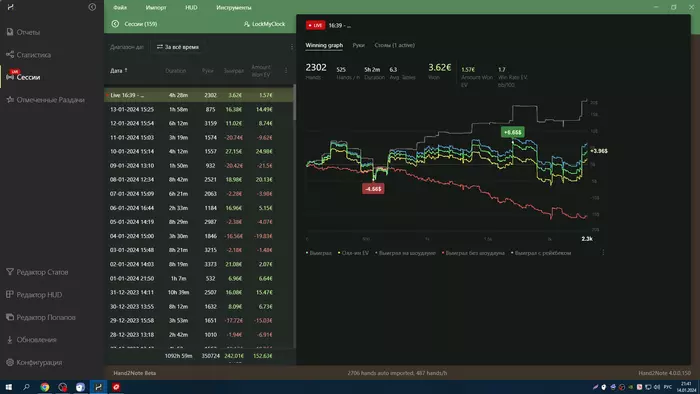Click the -4.66$ low marker on graph
This screenshot has width=700, height=394.
point(373,189)
